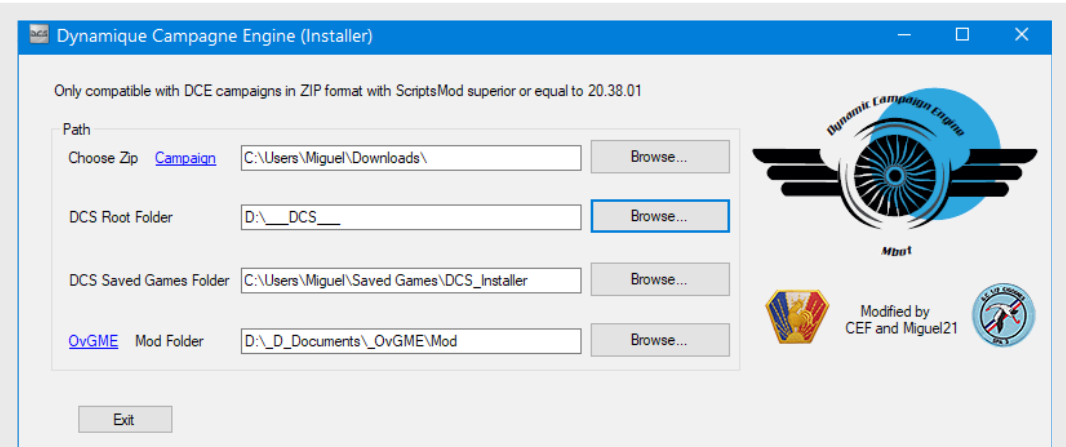Screen dimensions: 1066x447
Task: Click the DCS app icon in title bar
Action: coord(39,35)
